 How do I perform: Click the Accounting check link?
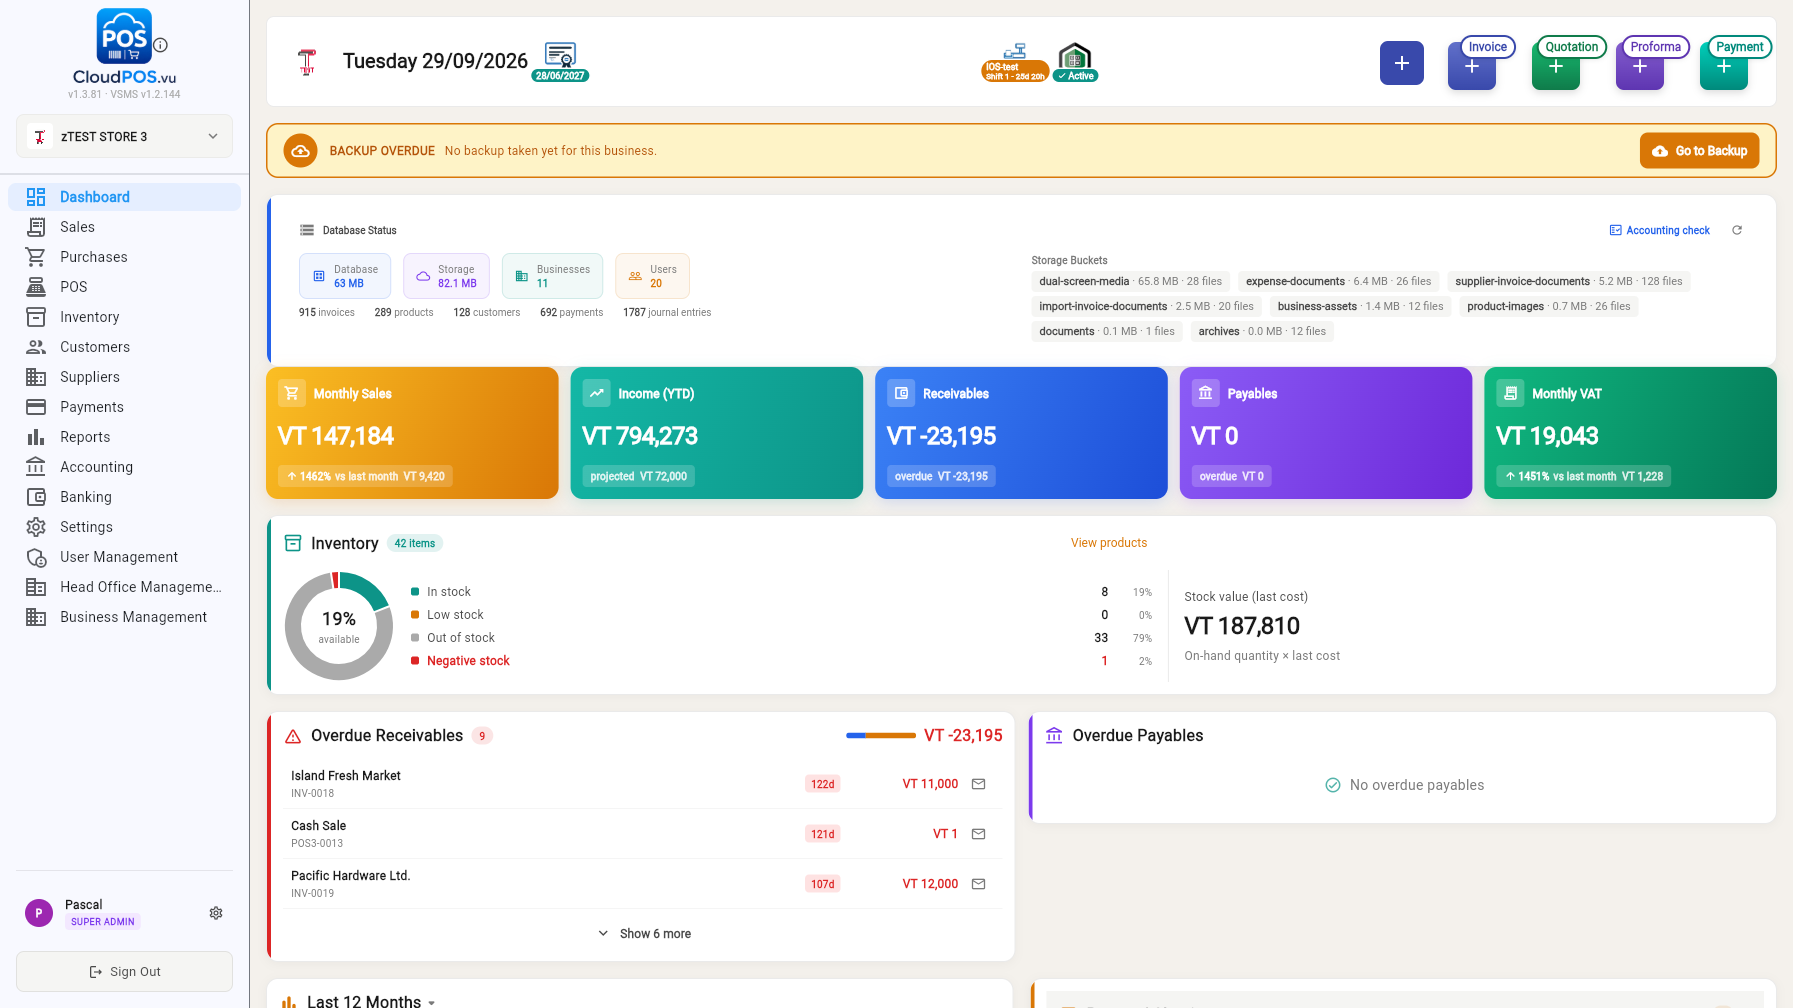pyautogui.click(x=1660, y=230)
